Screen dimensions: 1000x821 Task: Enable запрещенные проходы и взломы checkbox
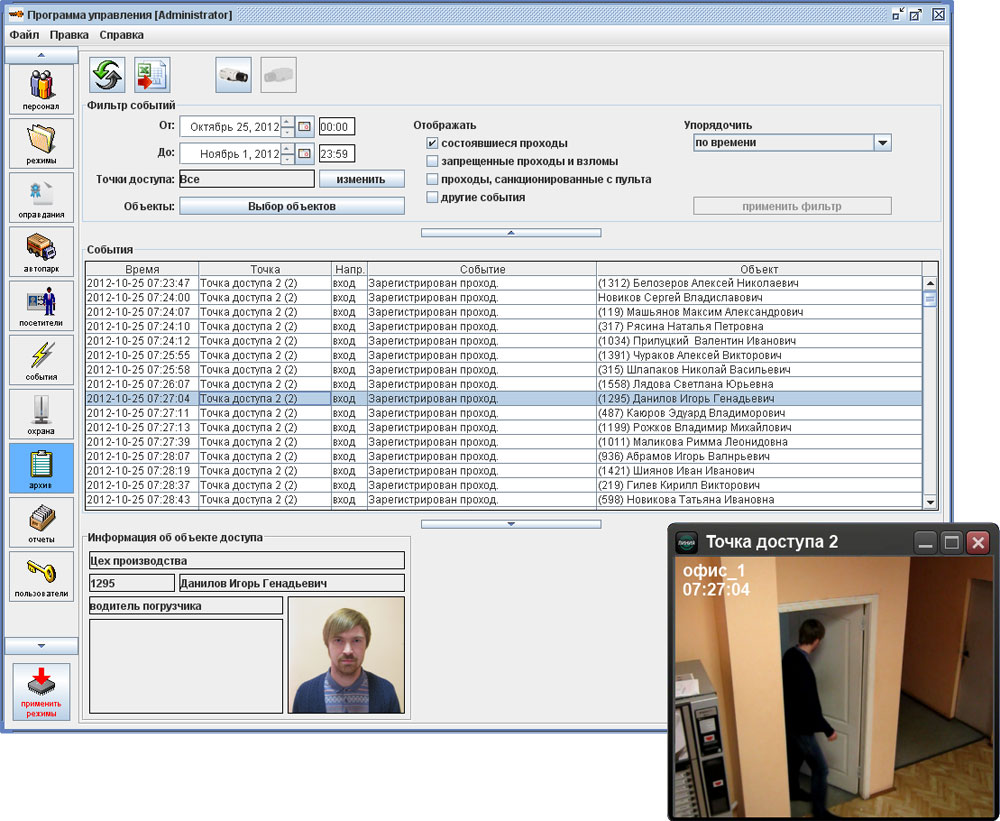pos(433,162)
